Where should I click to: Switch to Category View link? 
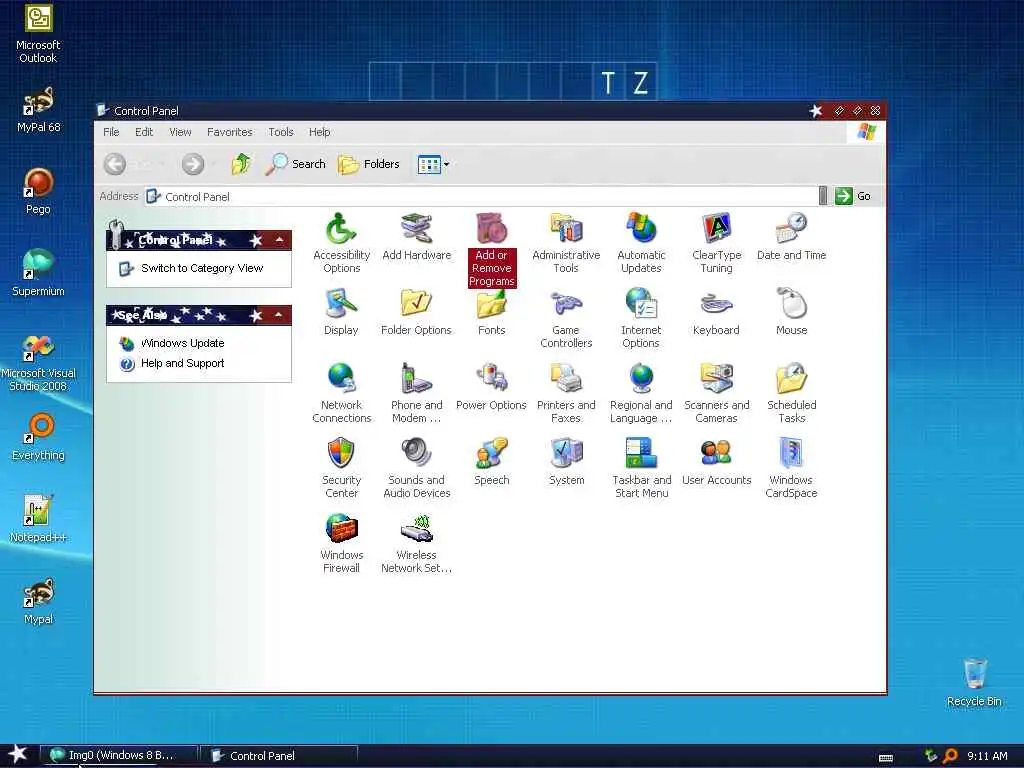[202, 268]
